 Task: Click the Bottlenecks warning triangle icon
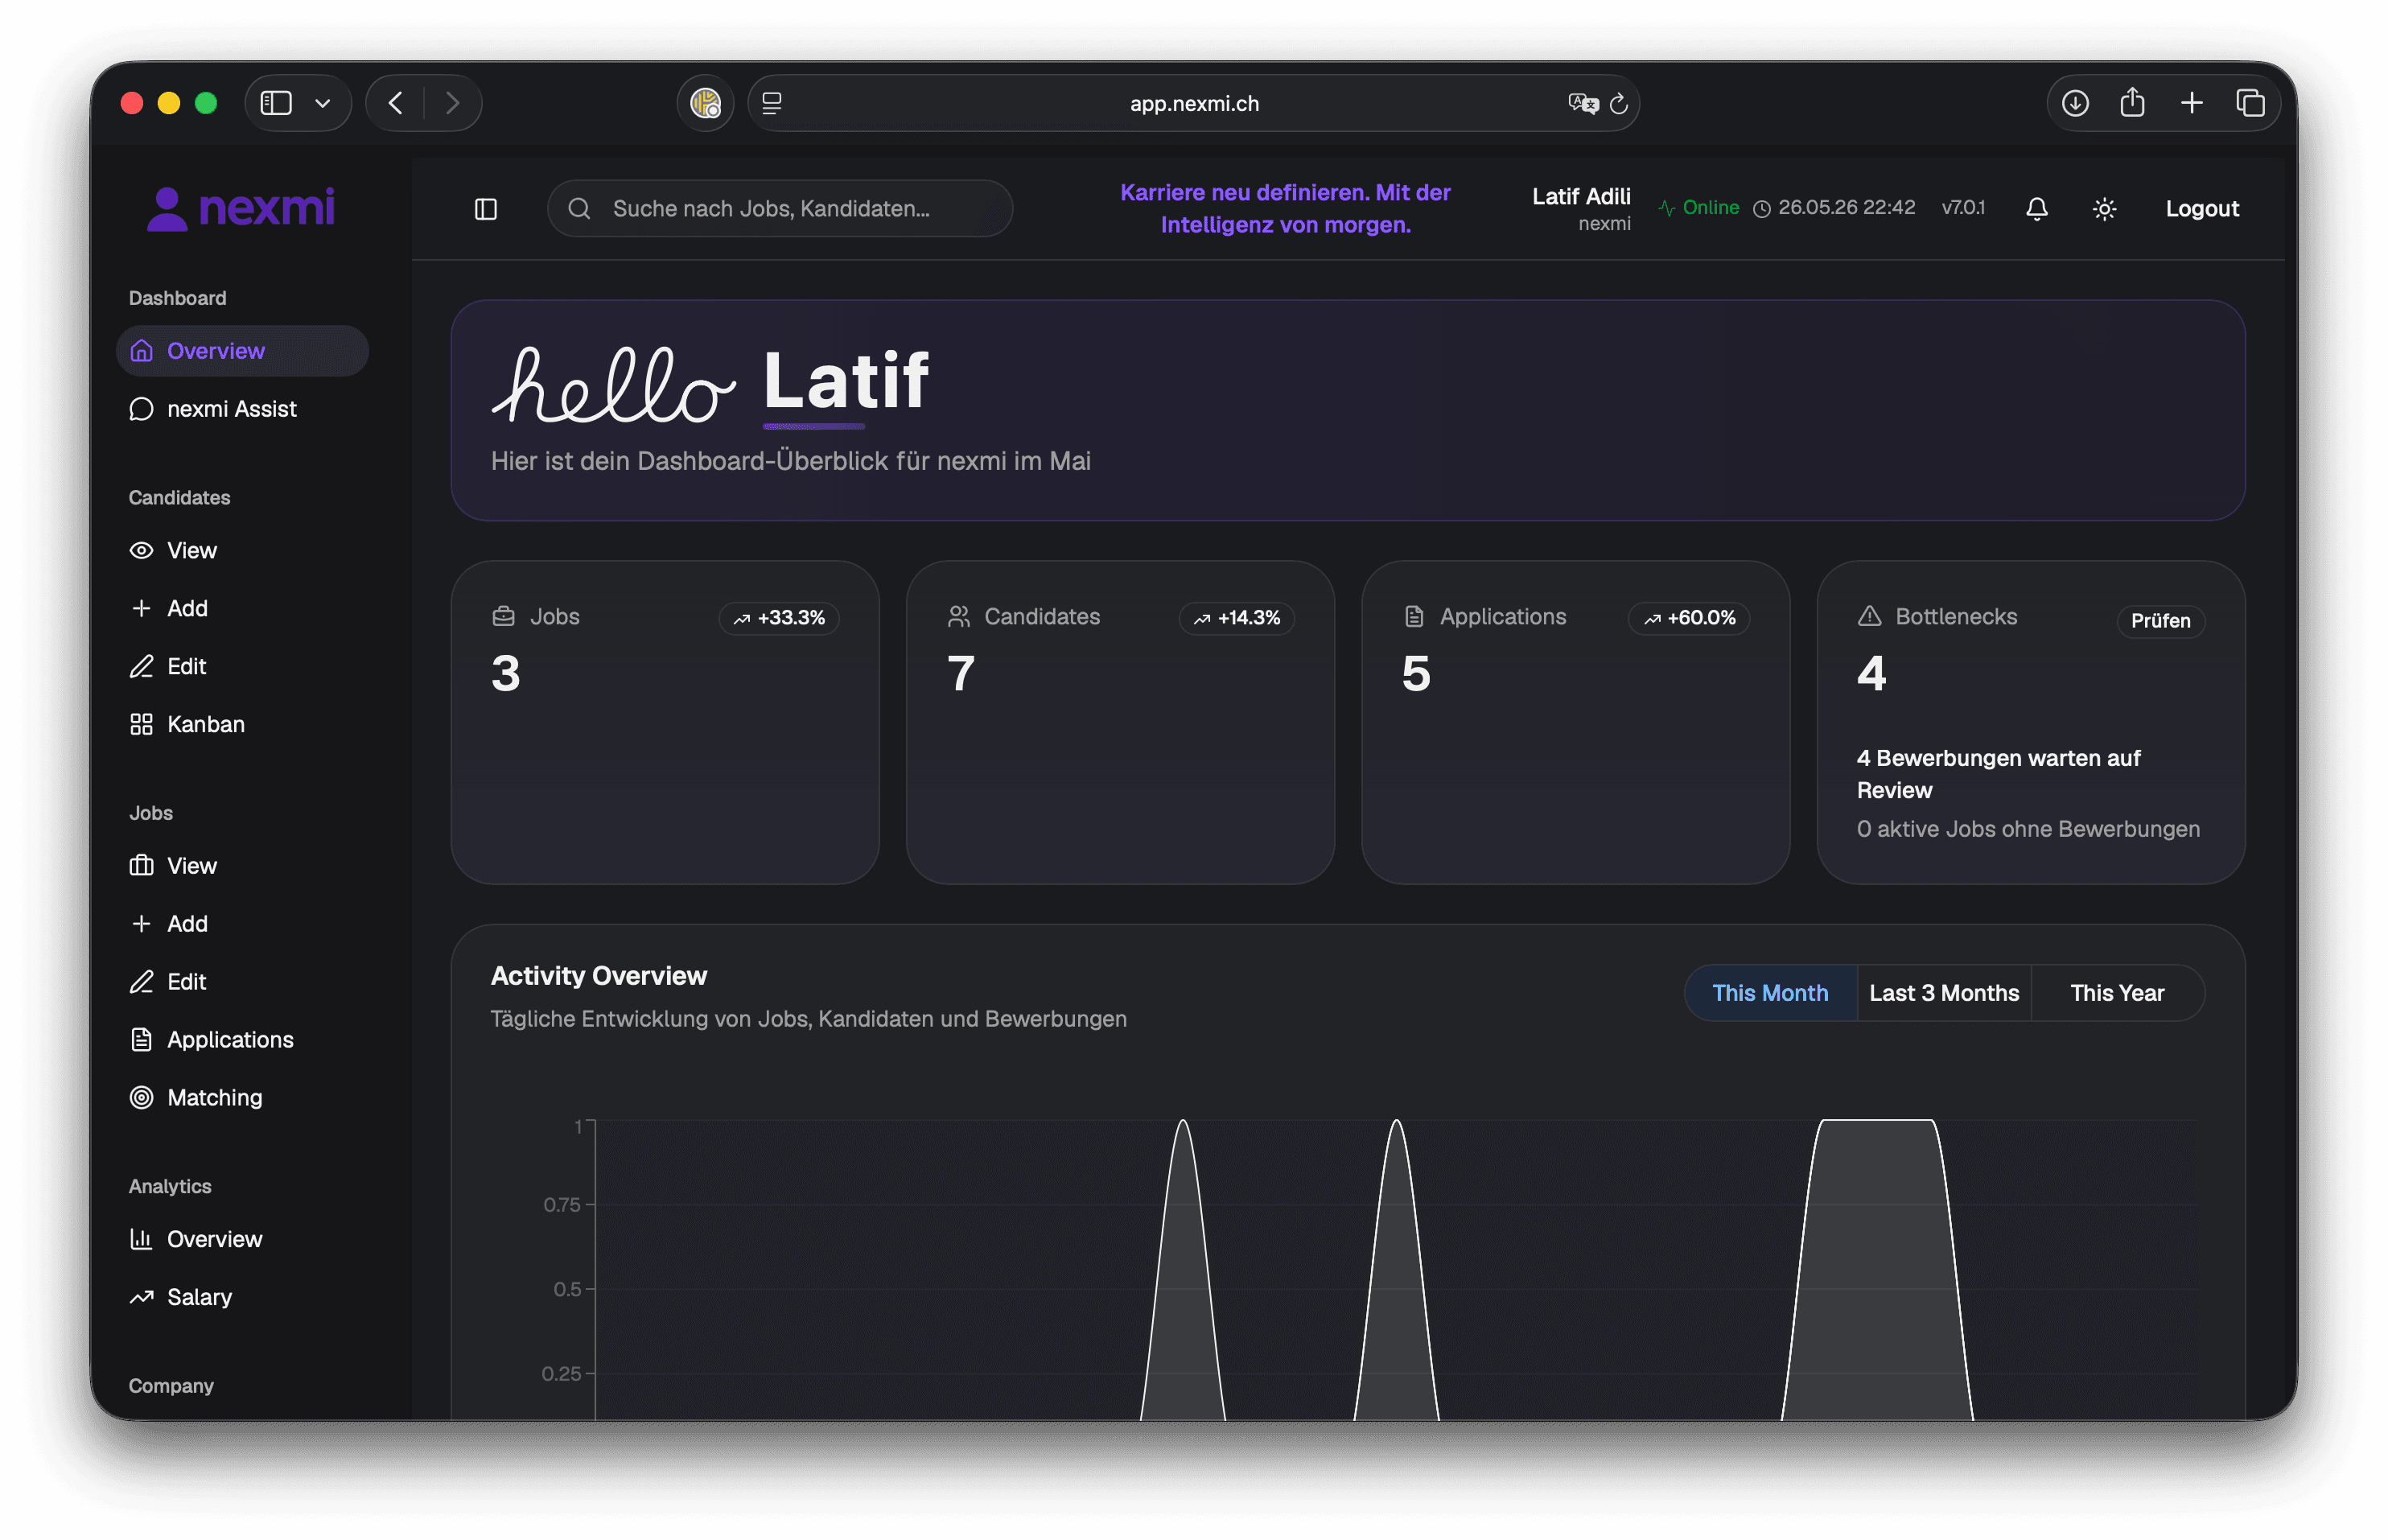coord(1869,617)
